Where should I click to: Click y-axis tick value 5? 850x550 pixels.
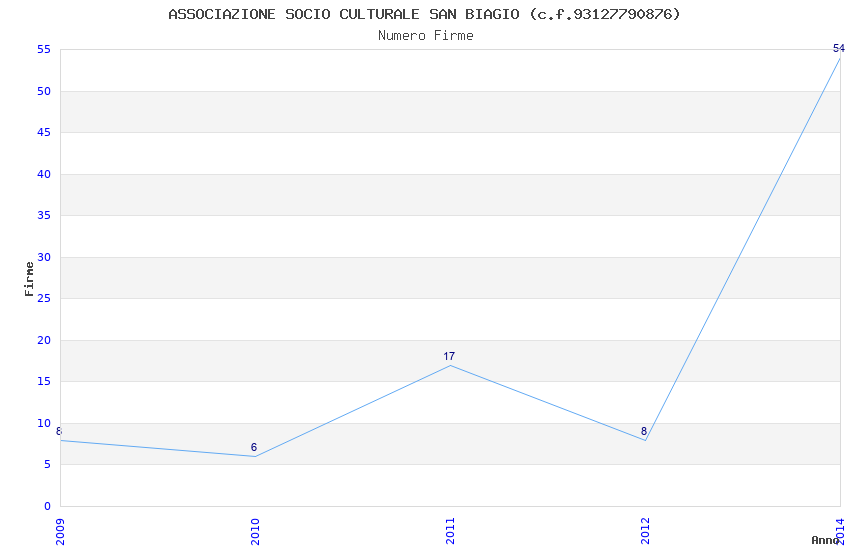pos(48,464)
